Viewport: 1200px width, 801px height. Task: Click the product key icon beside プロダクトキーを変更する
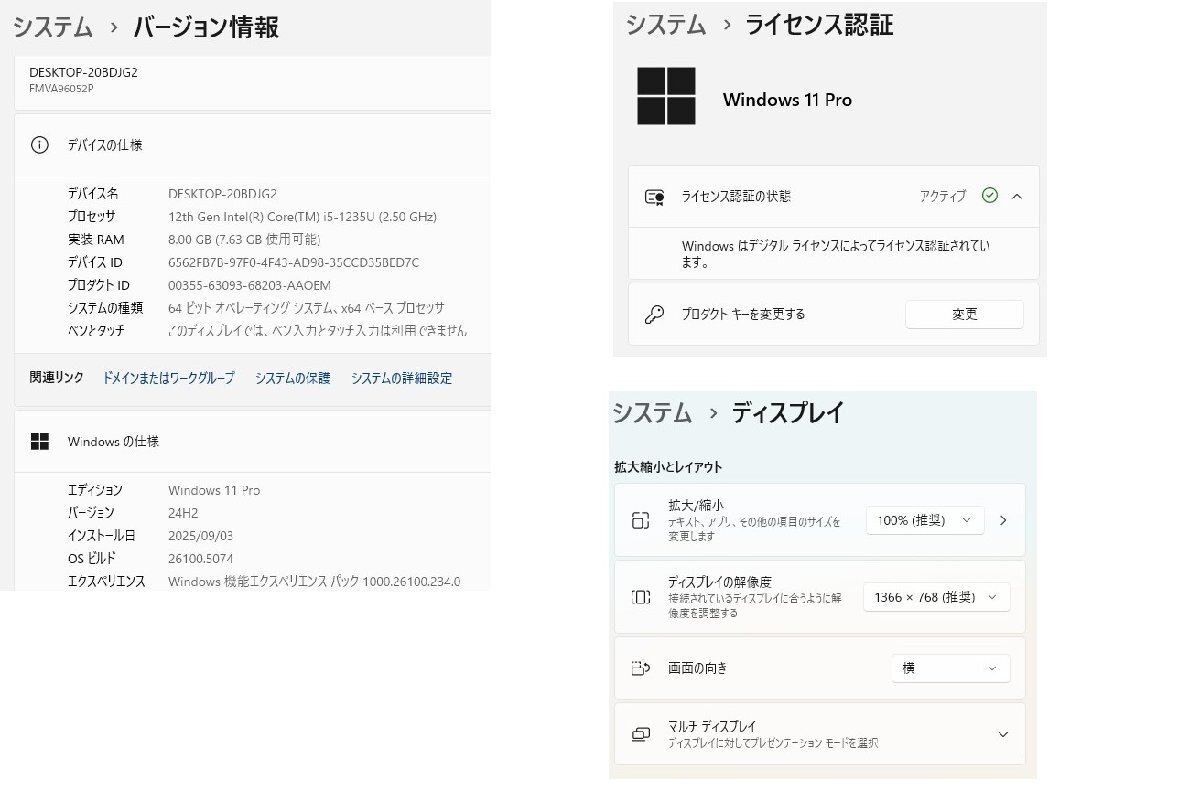pos(656,313)
